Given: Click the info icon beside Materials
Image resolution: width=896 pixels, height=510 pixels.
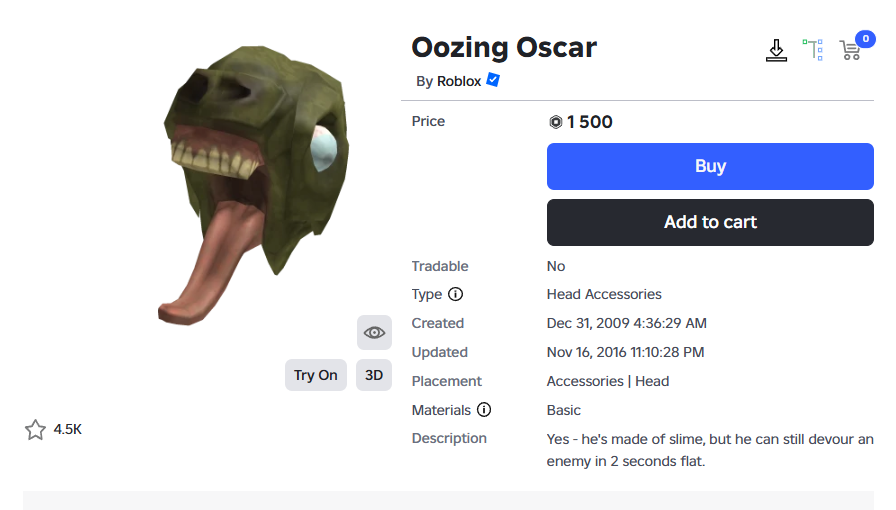Looking at the screenshot, I should point(484,410).
